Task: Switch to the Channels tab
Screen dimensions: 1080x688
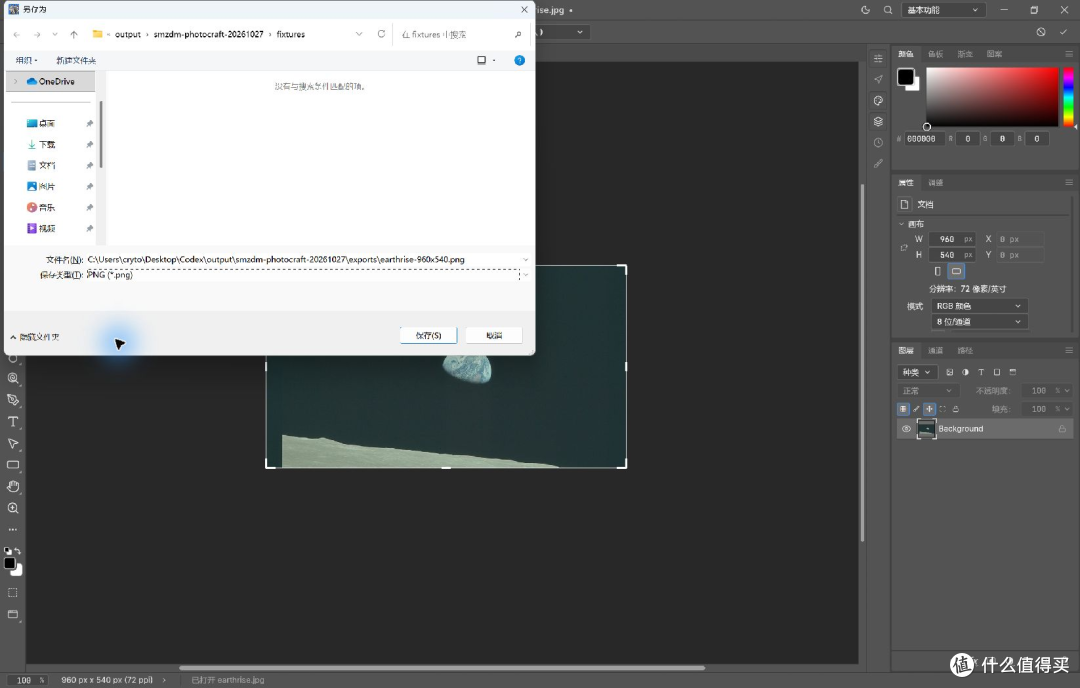Action: tap(935, 351)
